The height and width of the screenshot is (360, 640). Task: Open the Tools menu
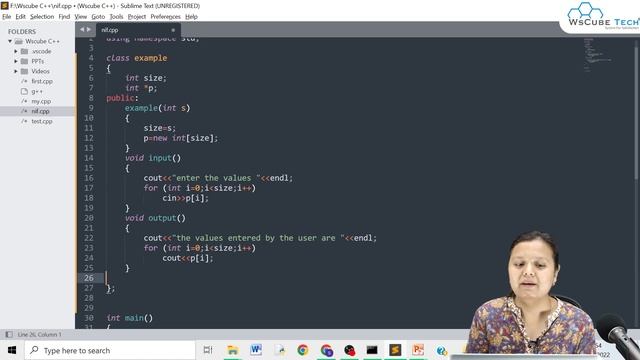coord(116,17)
